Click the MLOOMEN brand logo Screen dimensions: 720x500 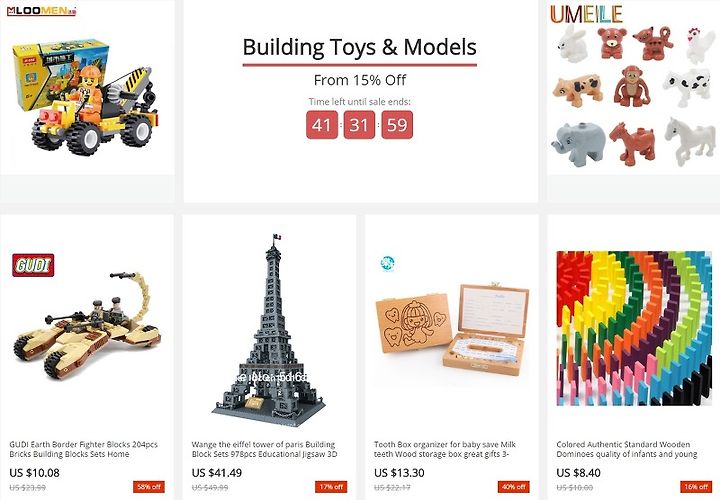pos(41,11)
